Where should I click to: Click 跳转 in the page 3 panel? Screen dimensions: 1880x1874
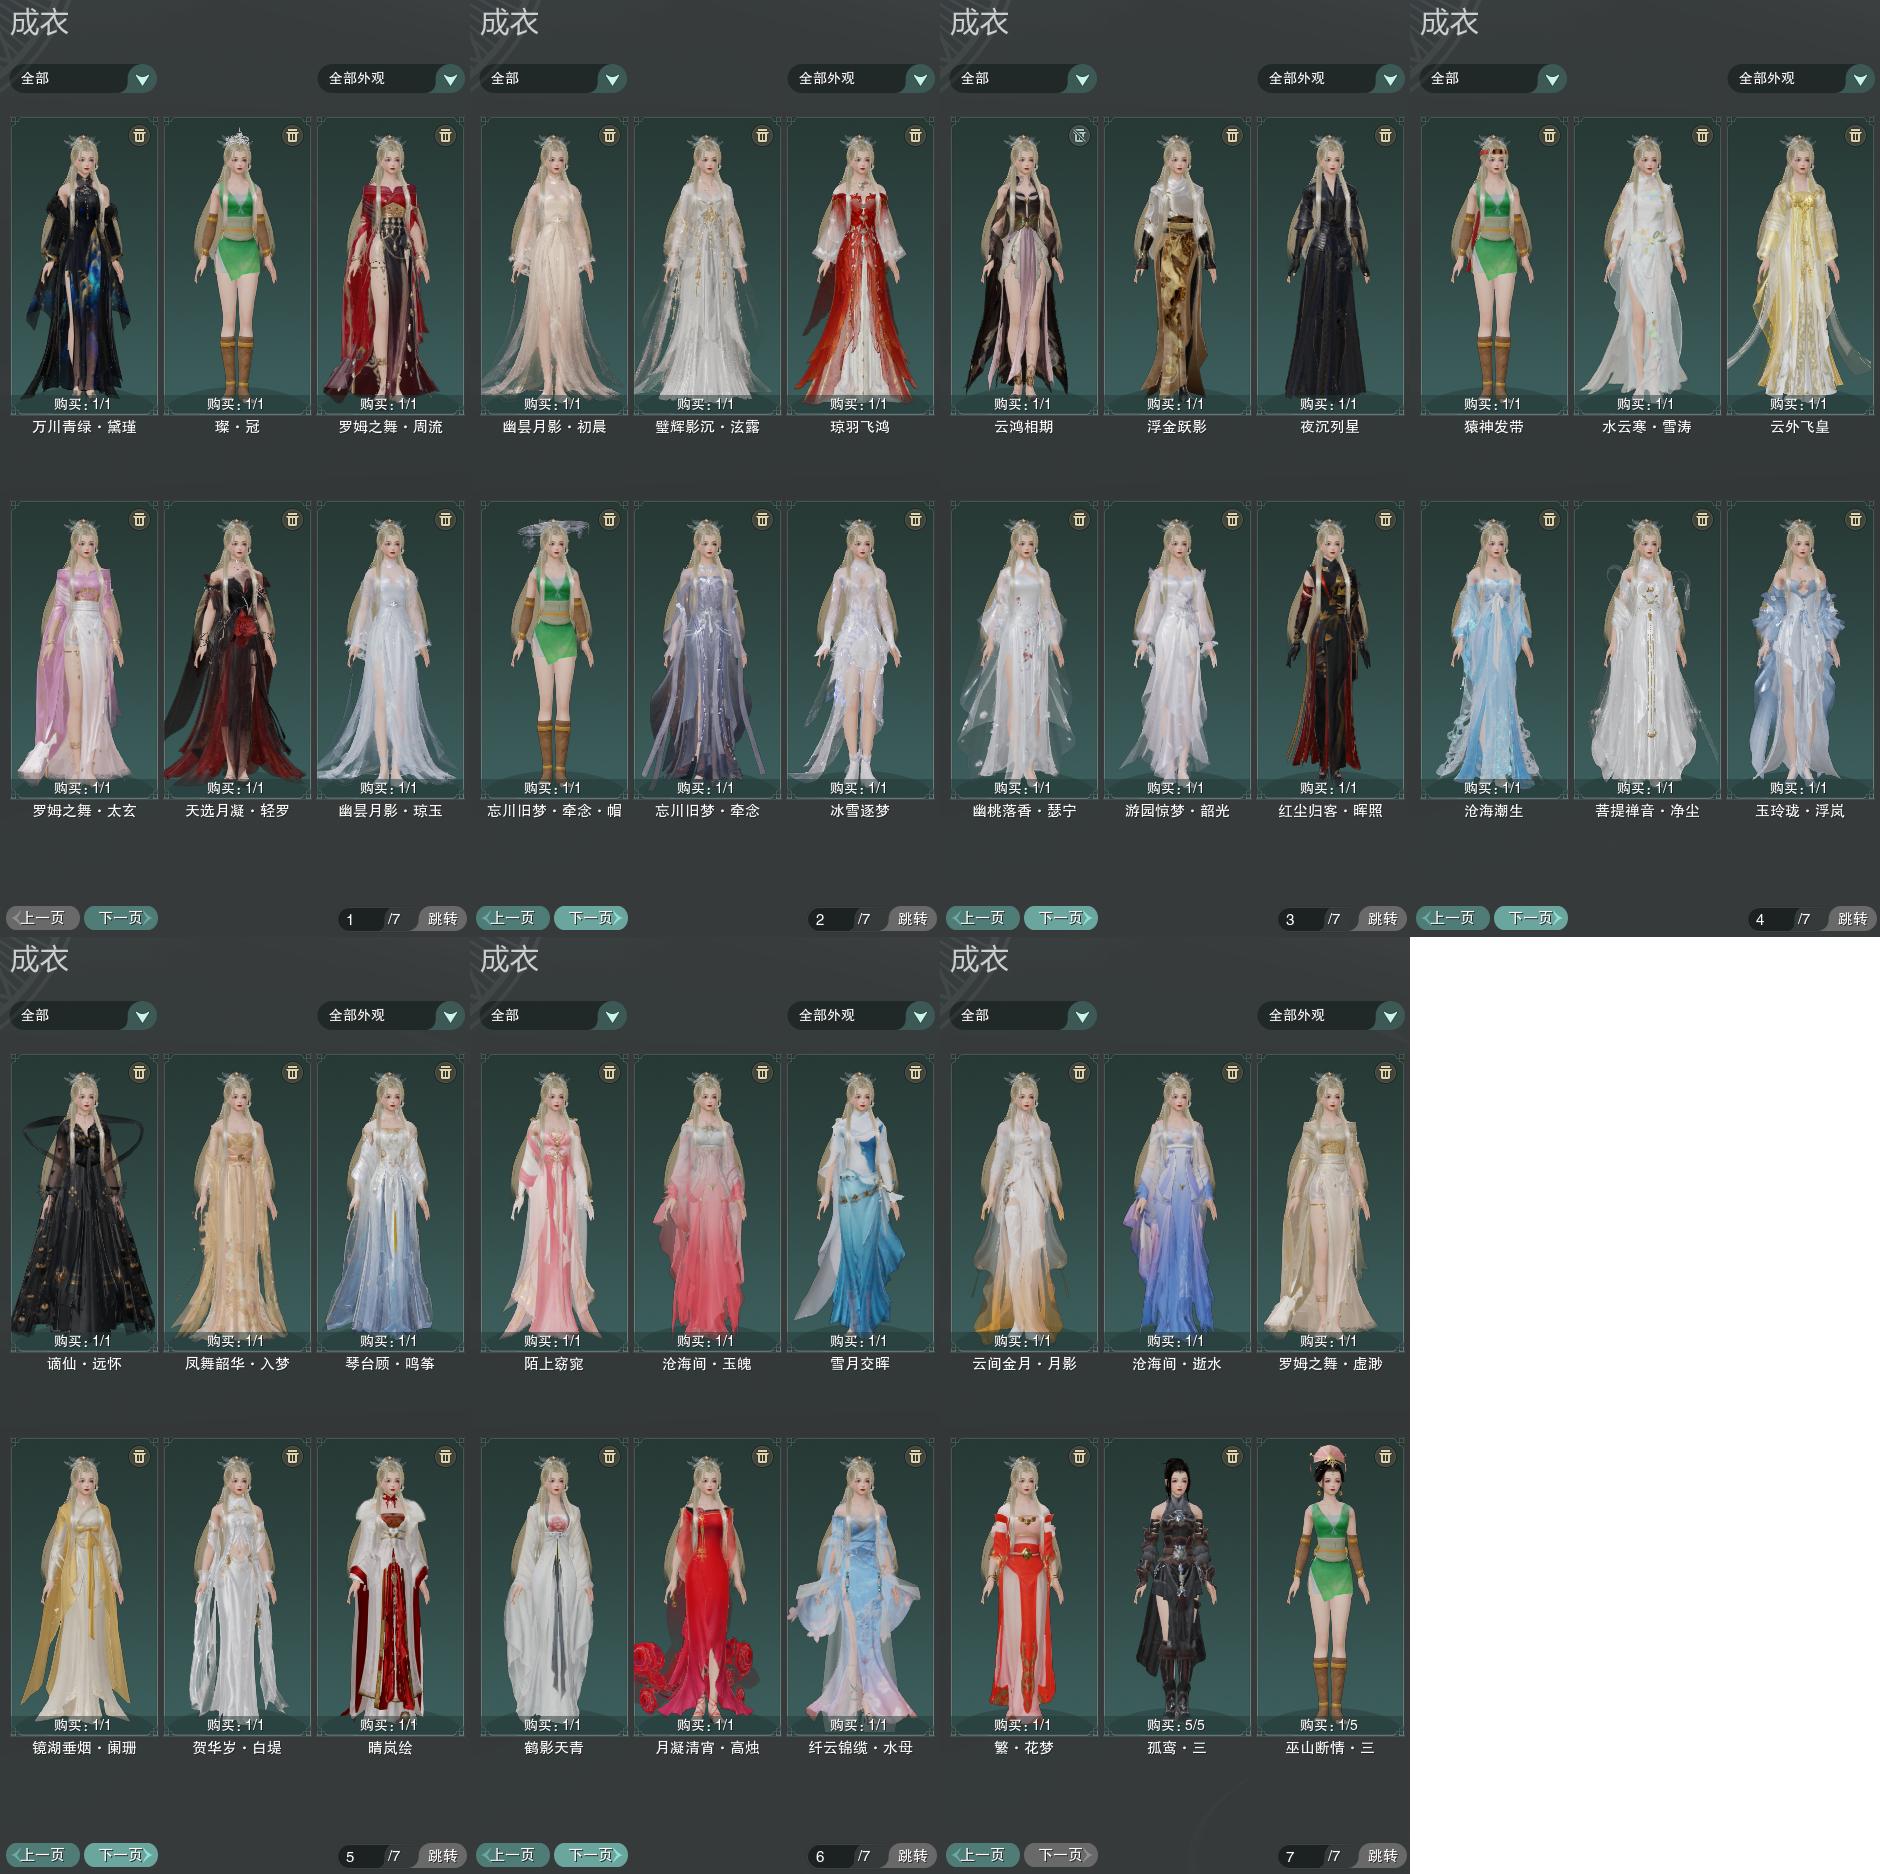point(1381,919)
